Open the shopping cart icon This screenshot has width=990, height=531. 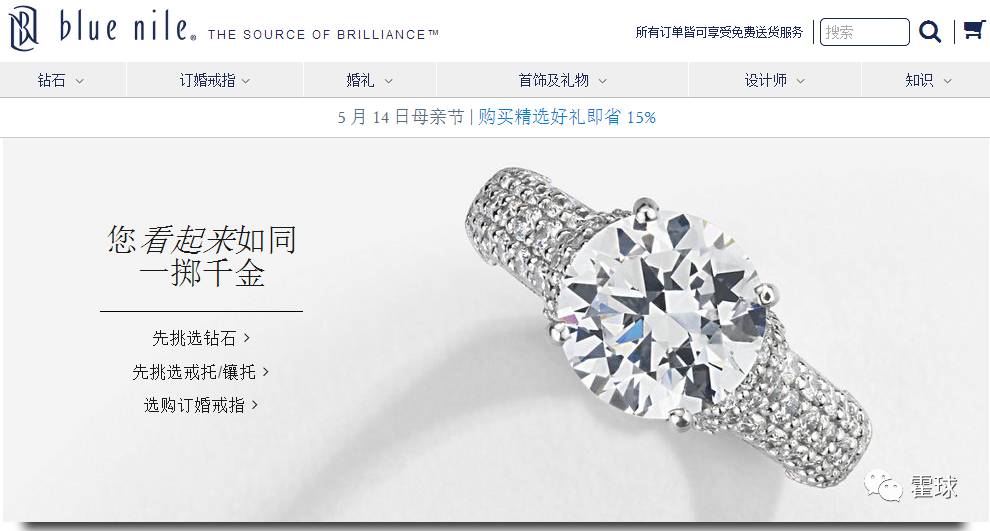974,30
